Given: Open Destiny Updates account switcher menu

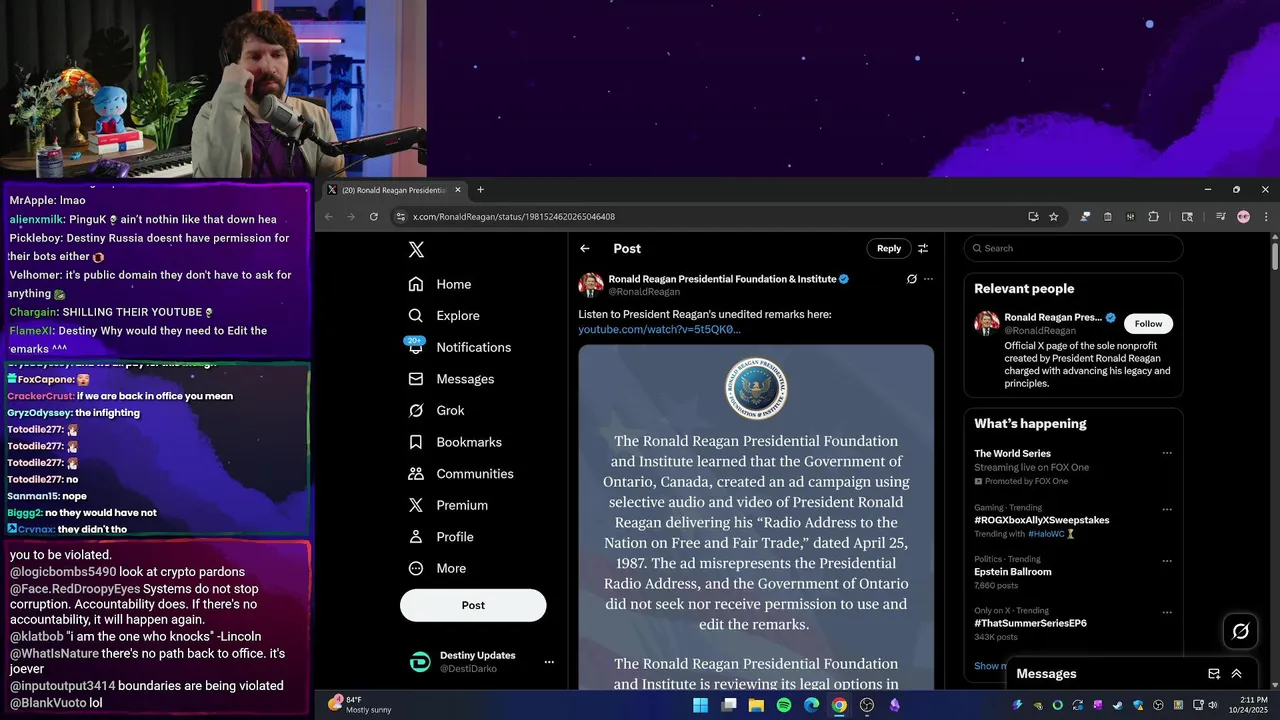Looking at the screenshot, I should [548, 662].
